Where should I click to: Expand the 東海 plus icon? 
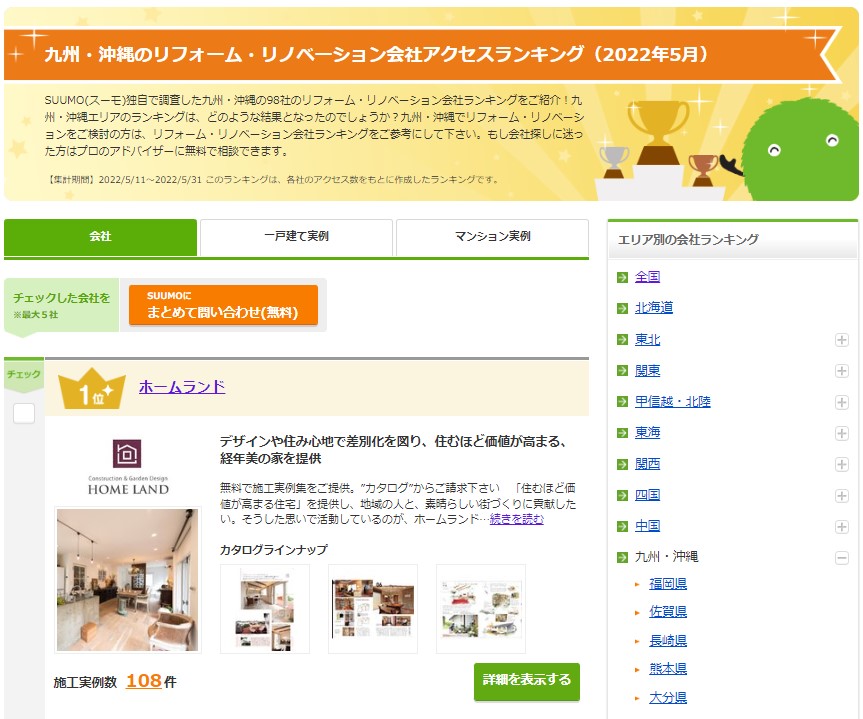click(x=842, y=433)
